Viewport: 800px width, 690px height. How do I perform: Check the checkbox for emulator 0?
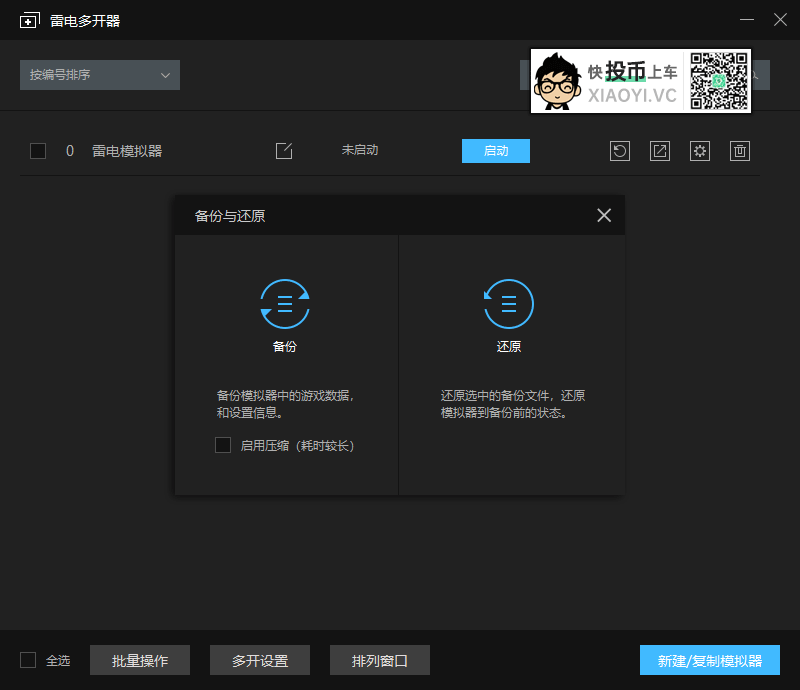click(38, 150)
